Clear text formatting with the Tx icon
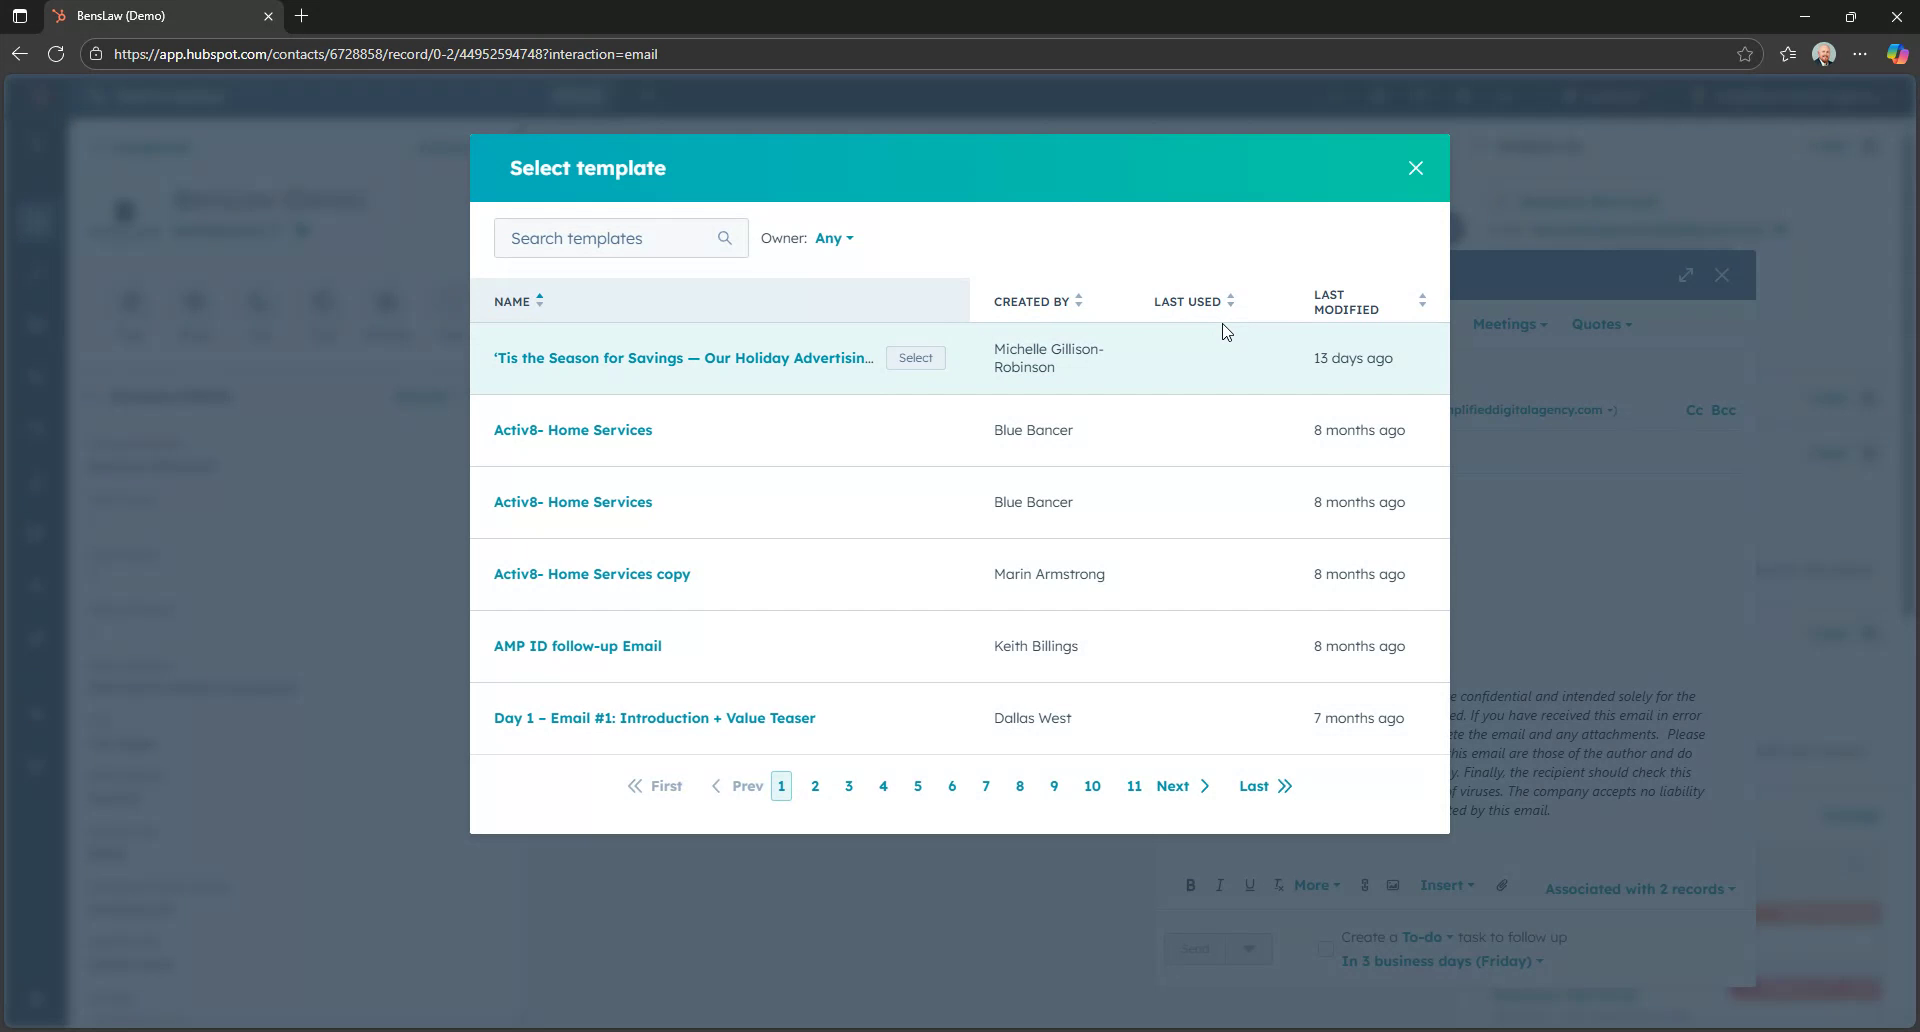 [x=1279, y=885]
